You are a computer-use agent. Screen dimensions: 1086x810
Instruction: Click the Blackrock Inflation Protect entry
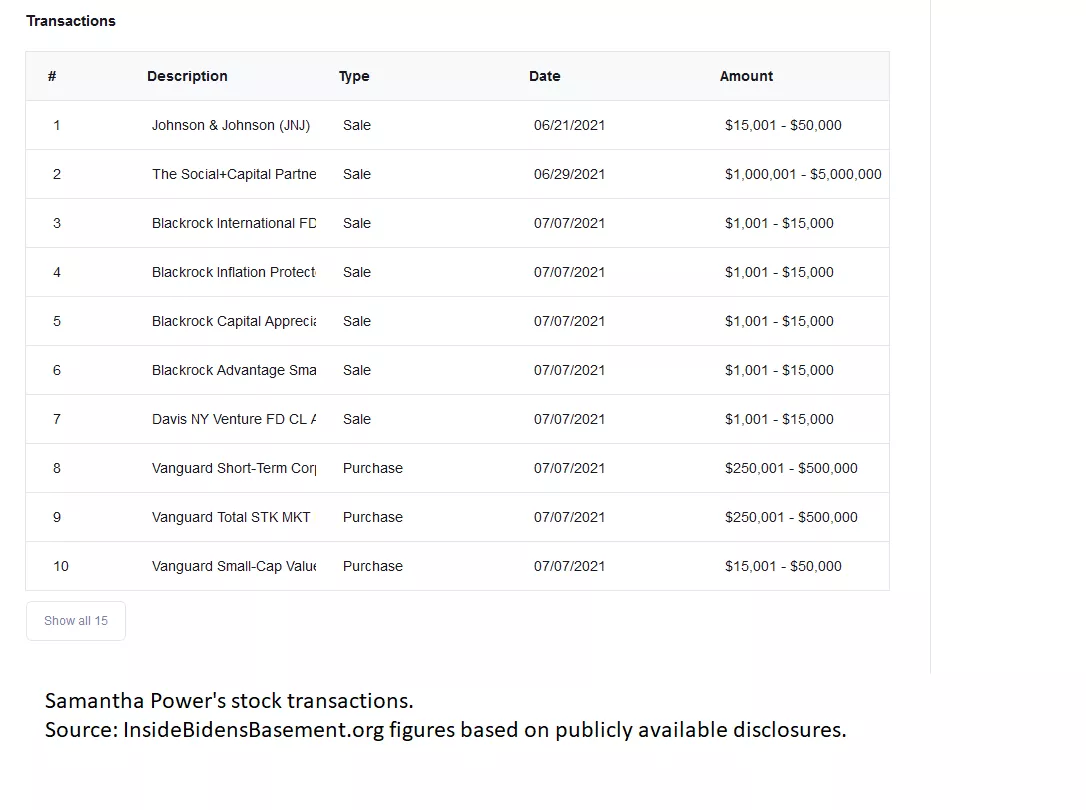[234, 272]
